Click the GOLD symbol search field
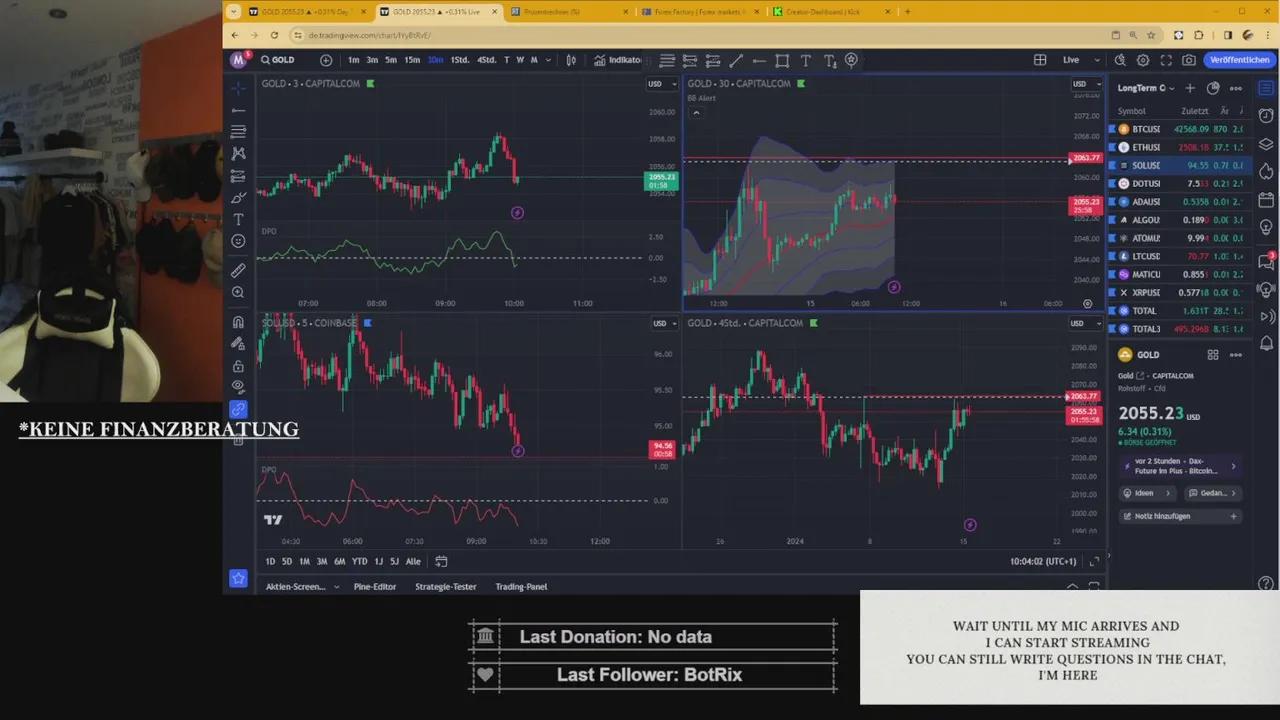This screenshot has height=720, width=1280. click(x=283, y=60)
